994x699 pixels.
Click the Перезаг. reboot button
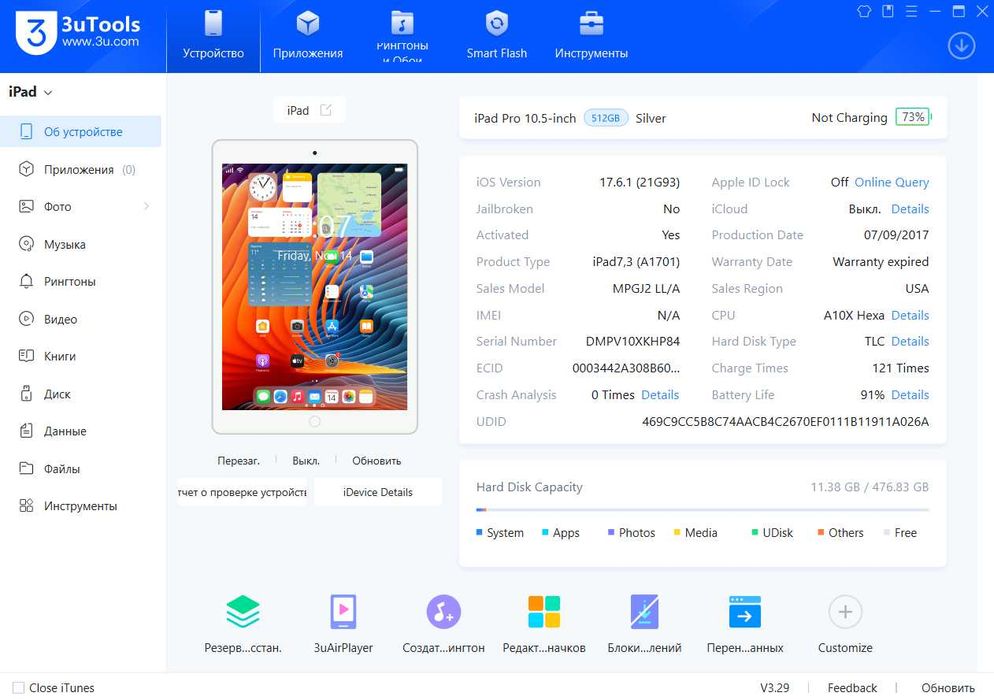coord(238,461)
